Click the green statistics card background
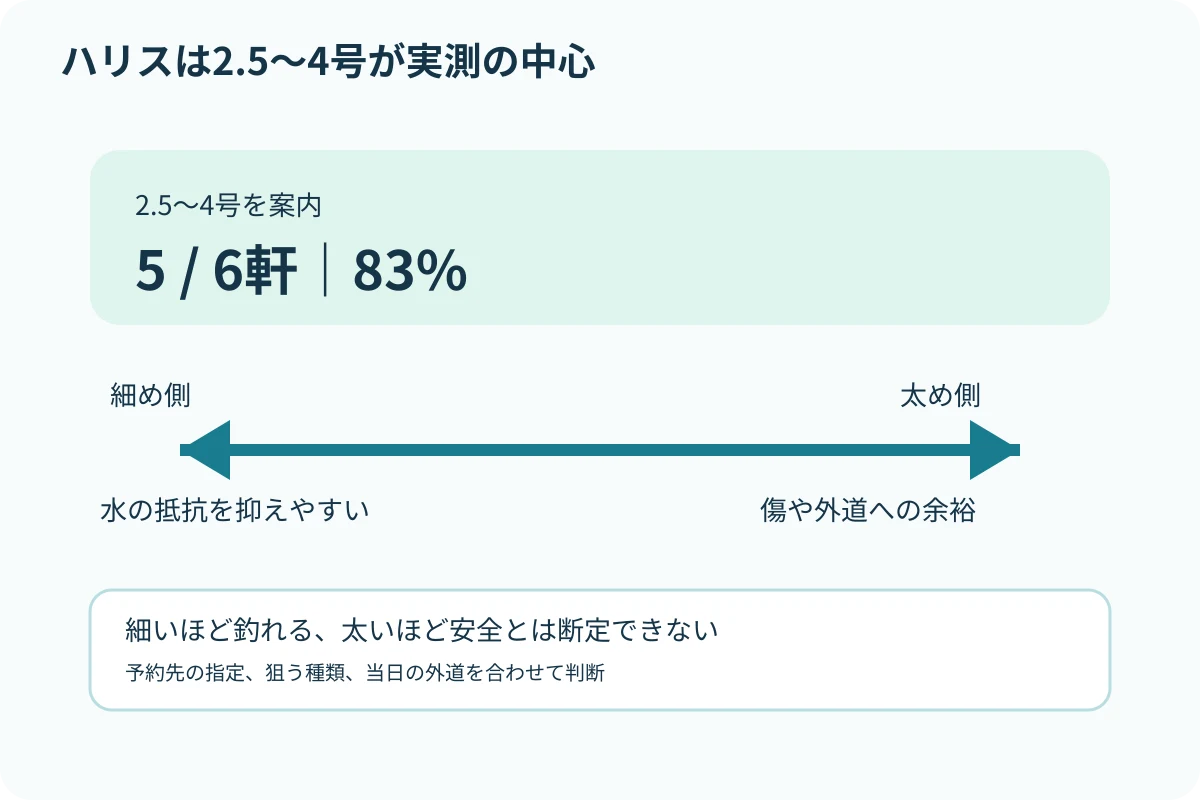The width and height of the screenshot is (1200, 800). 600,237
